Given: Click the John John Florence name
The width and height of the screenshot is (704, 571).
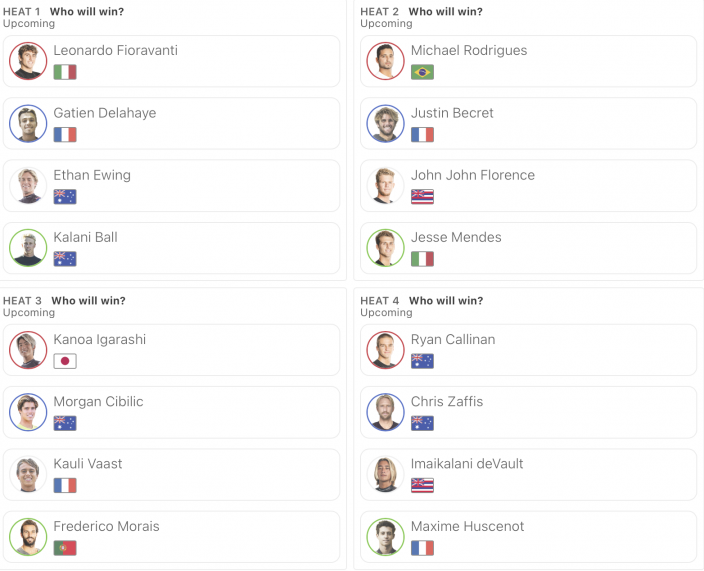Looking at the screenshot, I should 473,175.
